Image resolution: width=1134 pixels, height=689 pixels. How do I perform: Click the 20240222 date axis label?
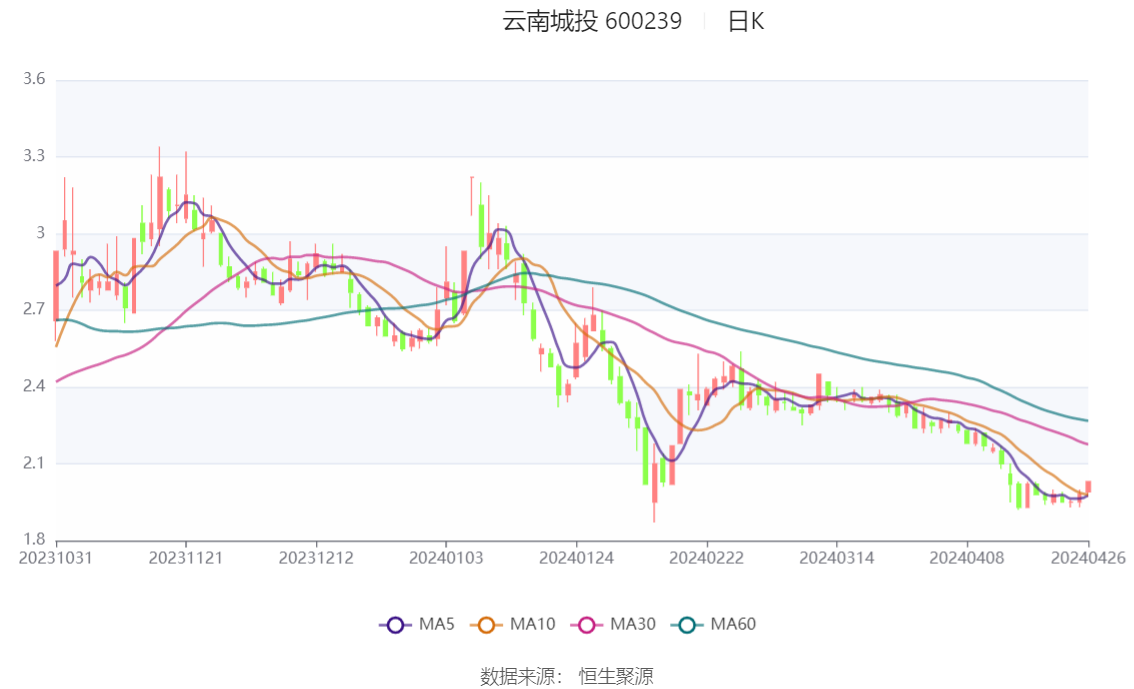tap(707, 558)
